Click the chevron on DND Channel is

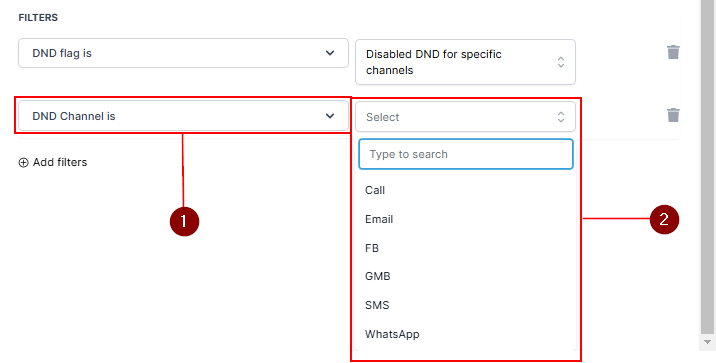[330, 116]
